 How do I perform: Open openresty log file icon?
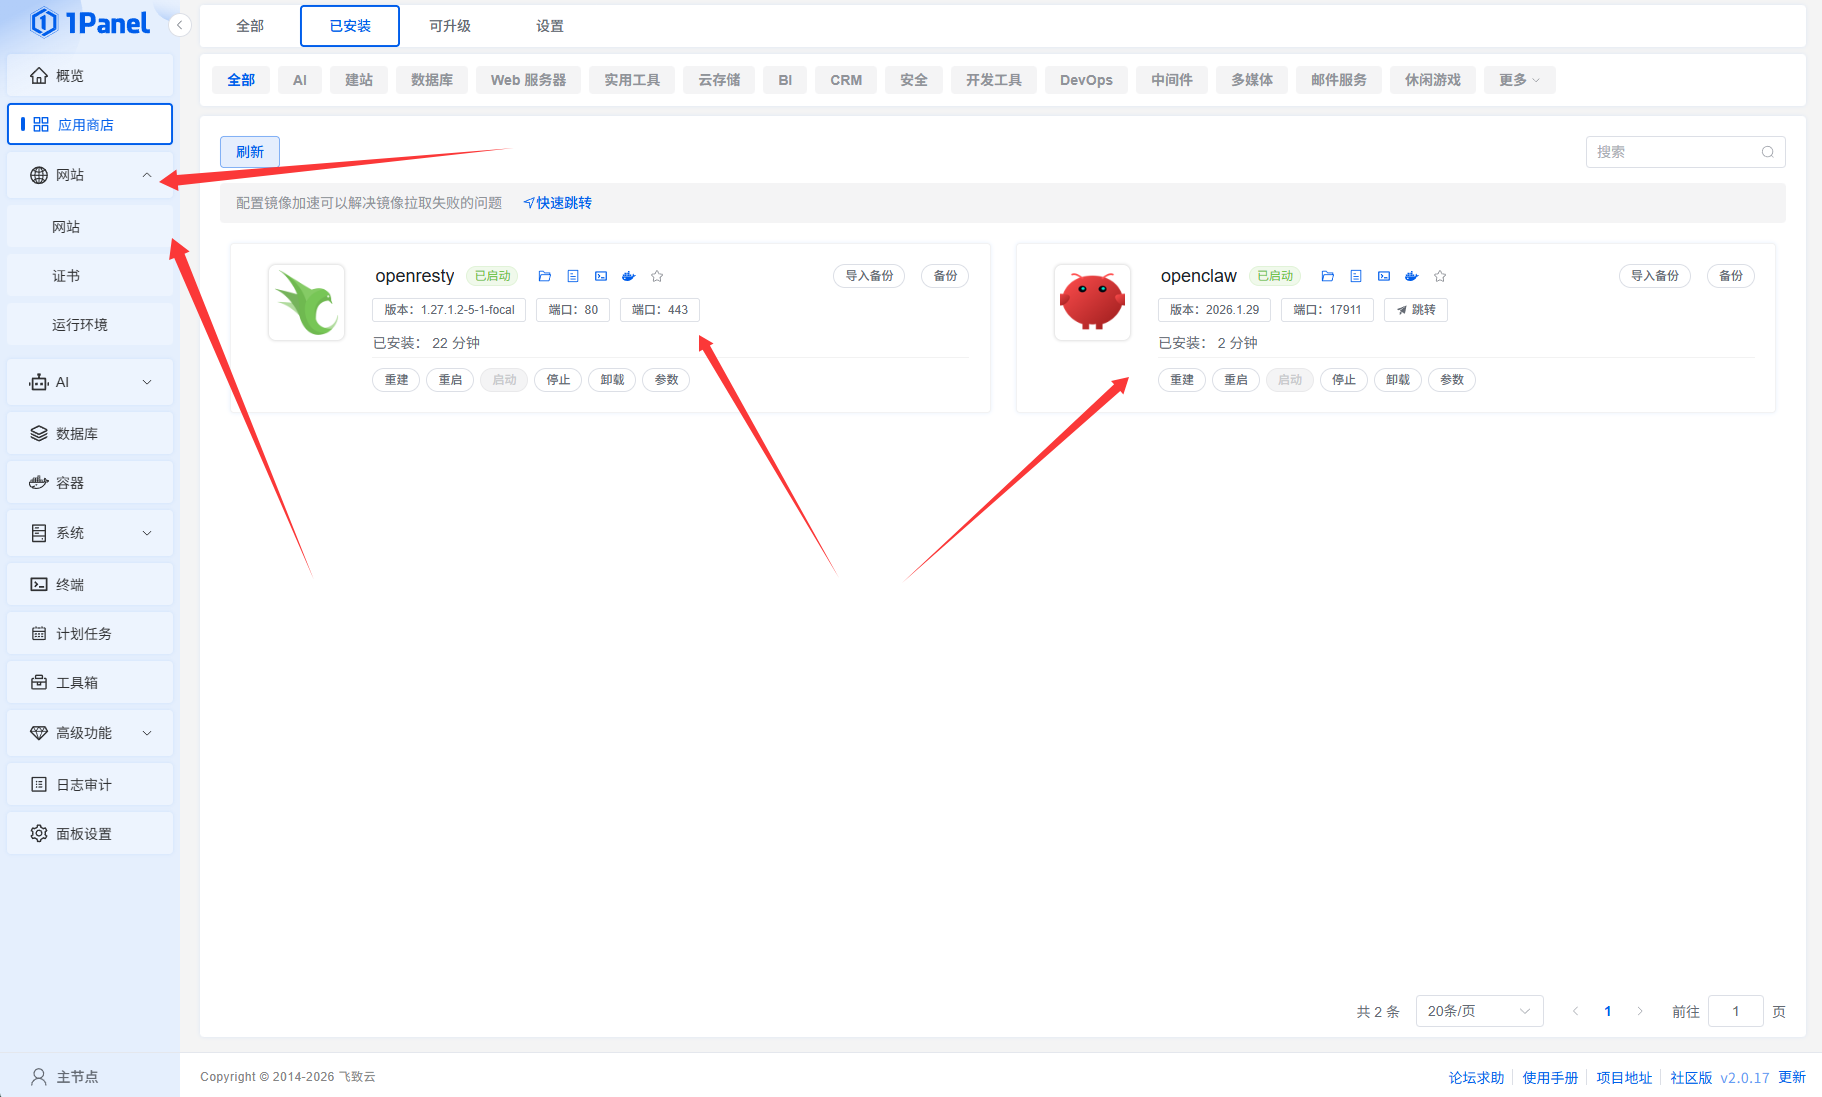[x=573, y=276]
